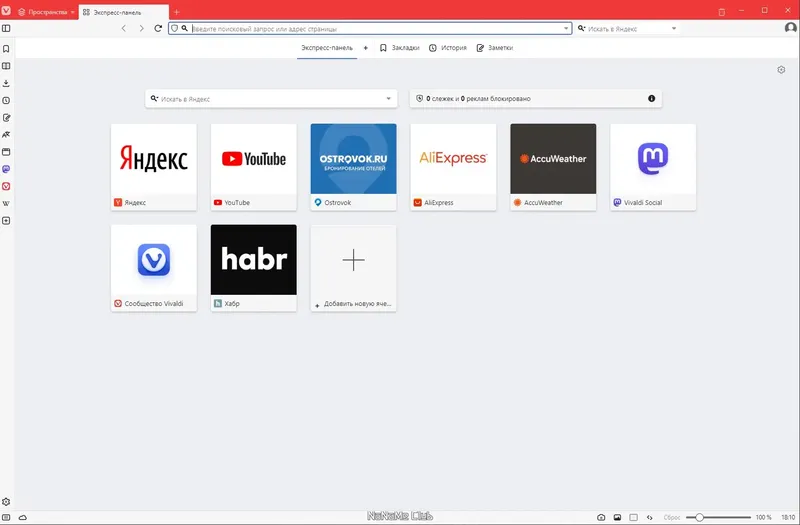Viewport: 800px width, 525px height.
Task: Open browser settings gear in bottom-left sidebar
Action: pos(6,502)
